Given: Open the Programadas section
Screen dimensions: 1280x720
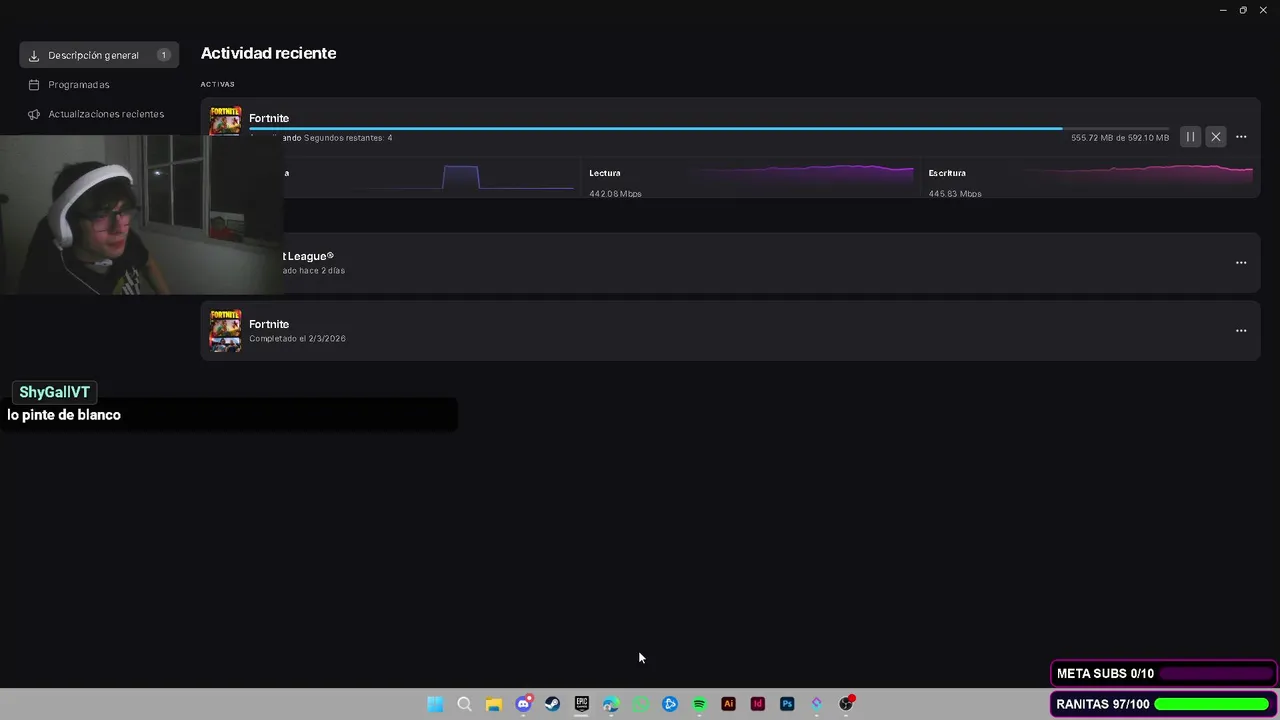Looking at the screenshot, I should [x=79, y=85].
